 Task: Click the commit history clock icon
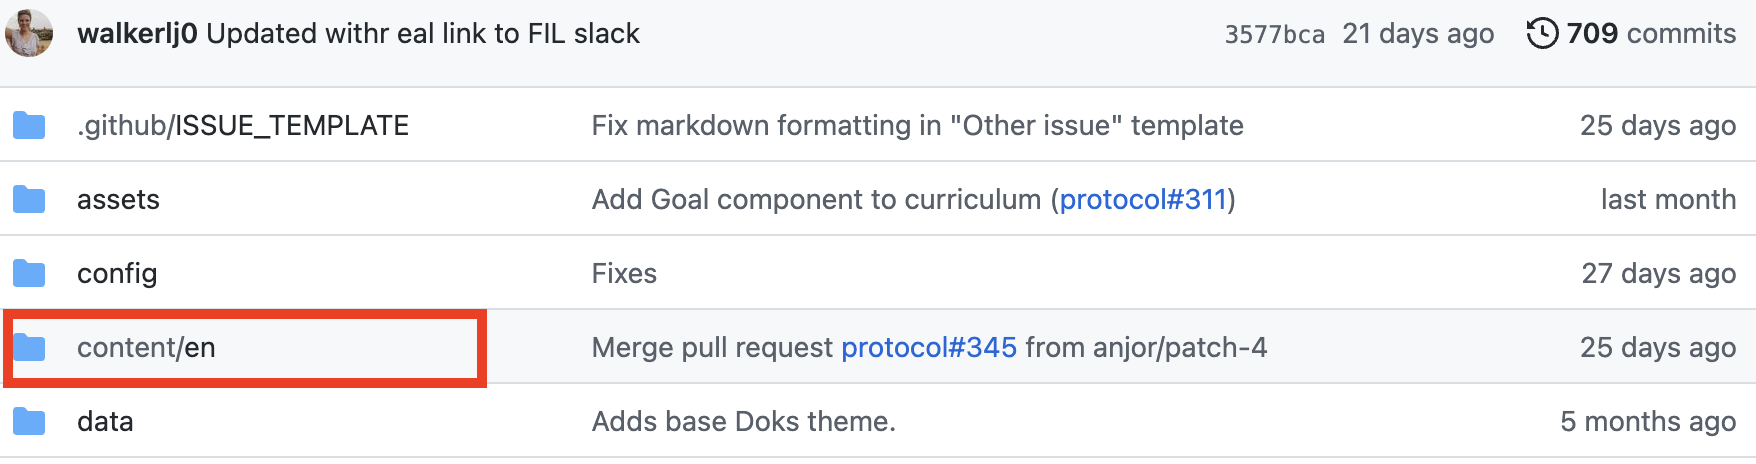pos(1542,34)
